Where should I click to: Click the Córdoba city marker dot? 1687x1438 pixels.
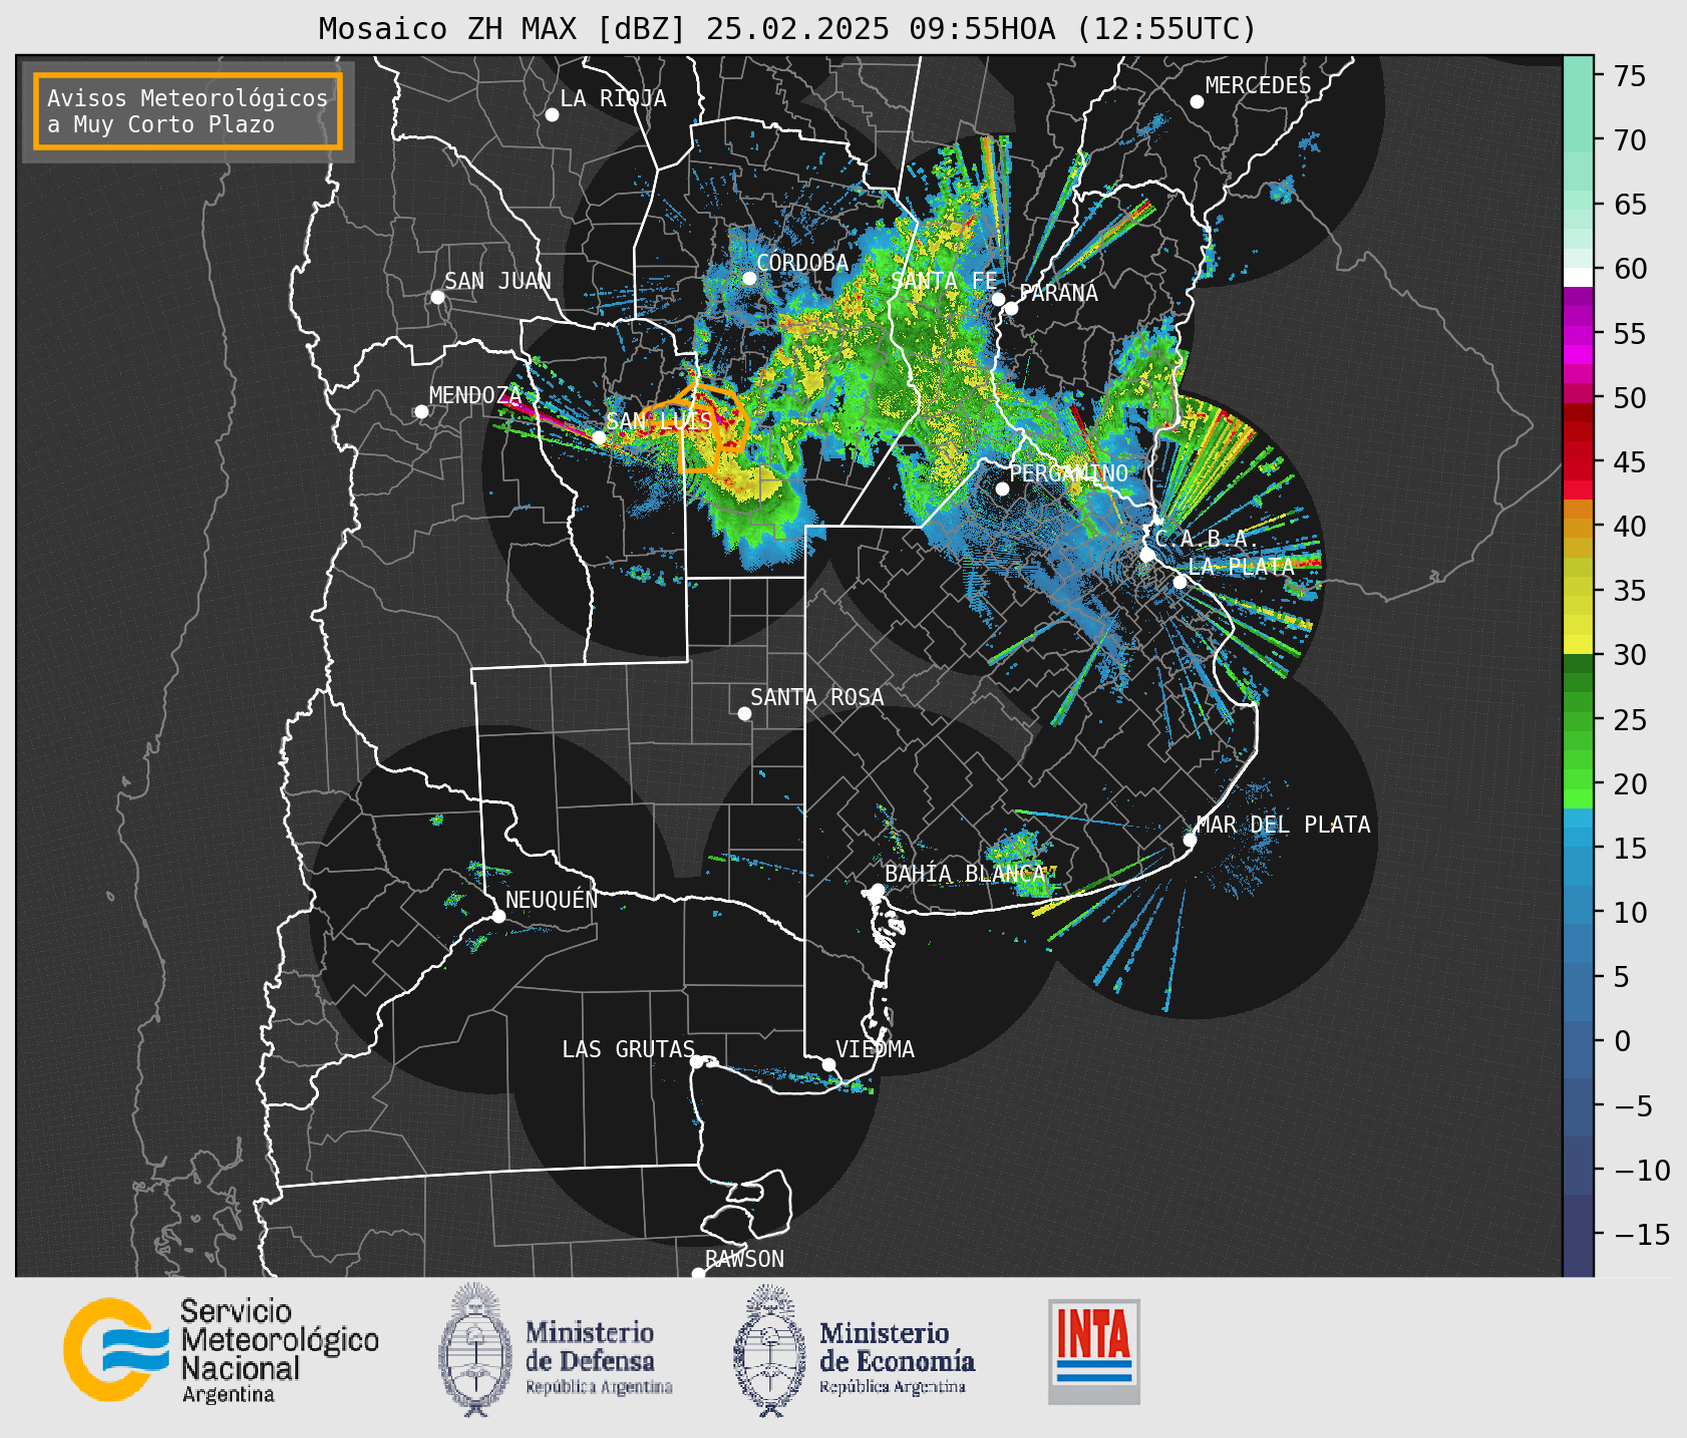point(749,278)
